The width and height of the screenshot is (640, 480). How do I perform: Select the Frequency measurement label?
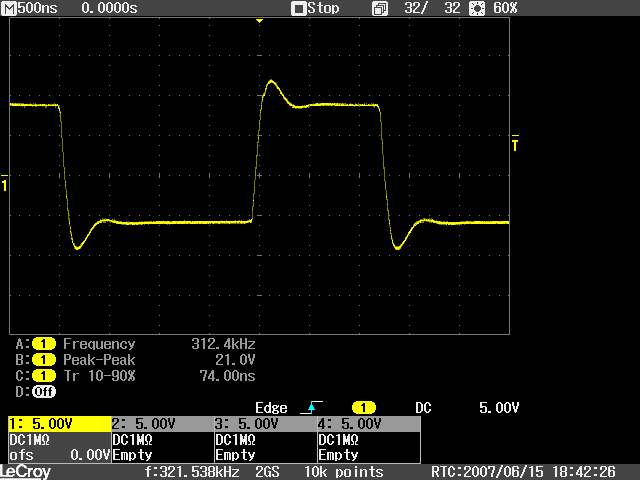[99, 344]
